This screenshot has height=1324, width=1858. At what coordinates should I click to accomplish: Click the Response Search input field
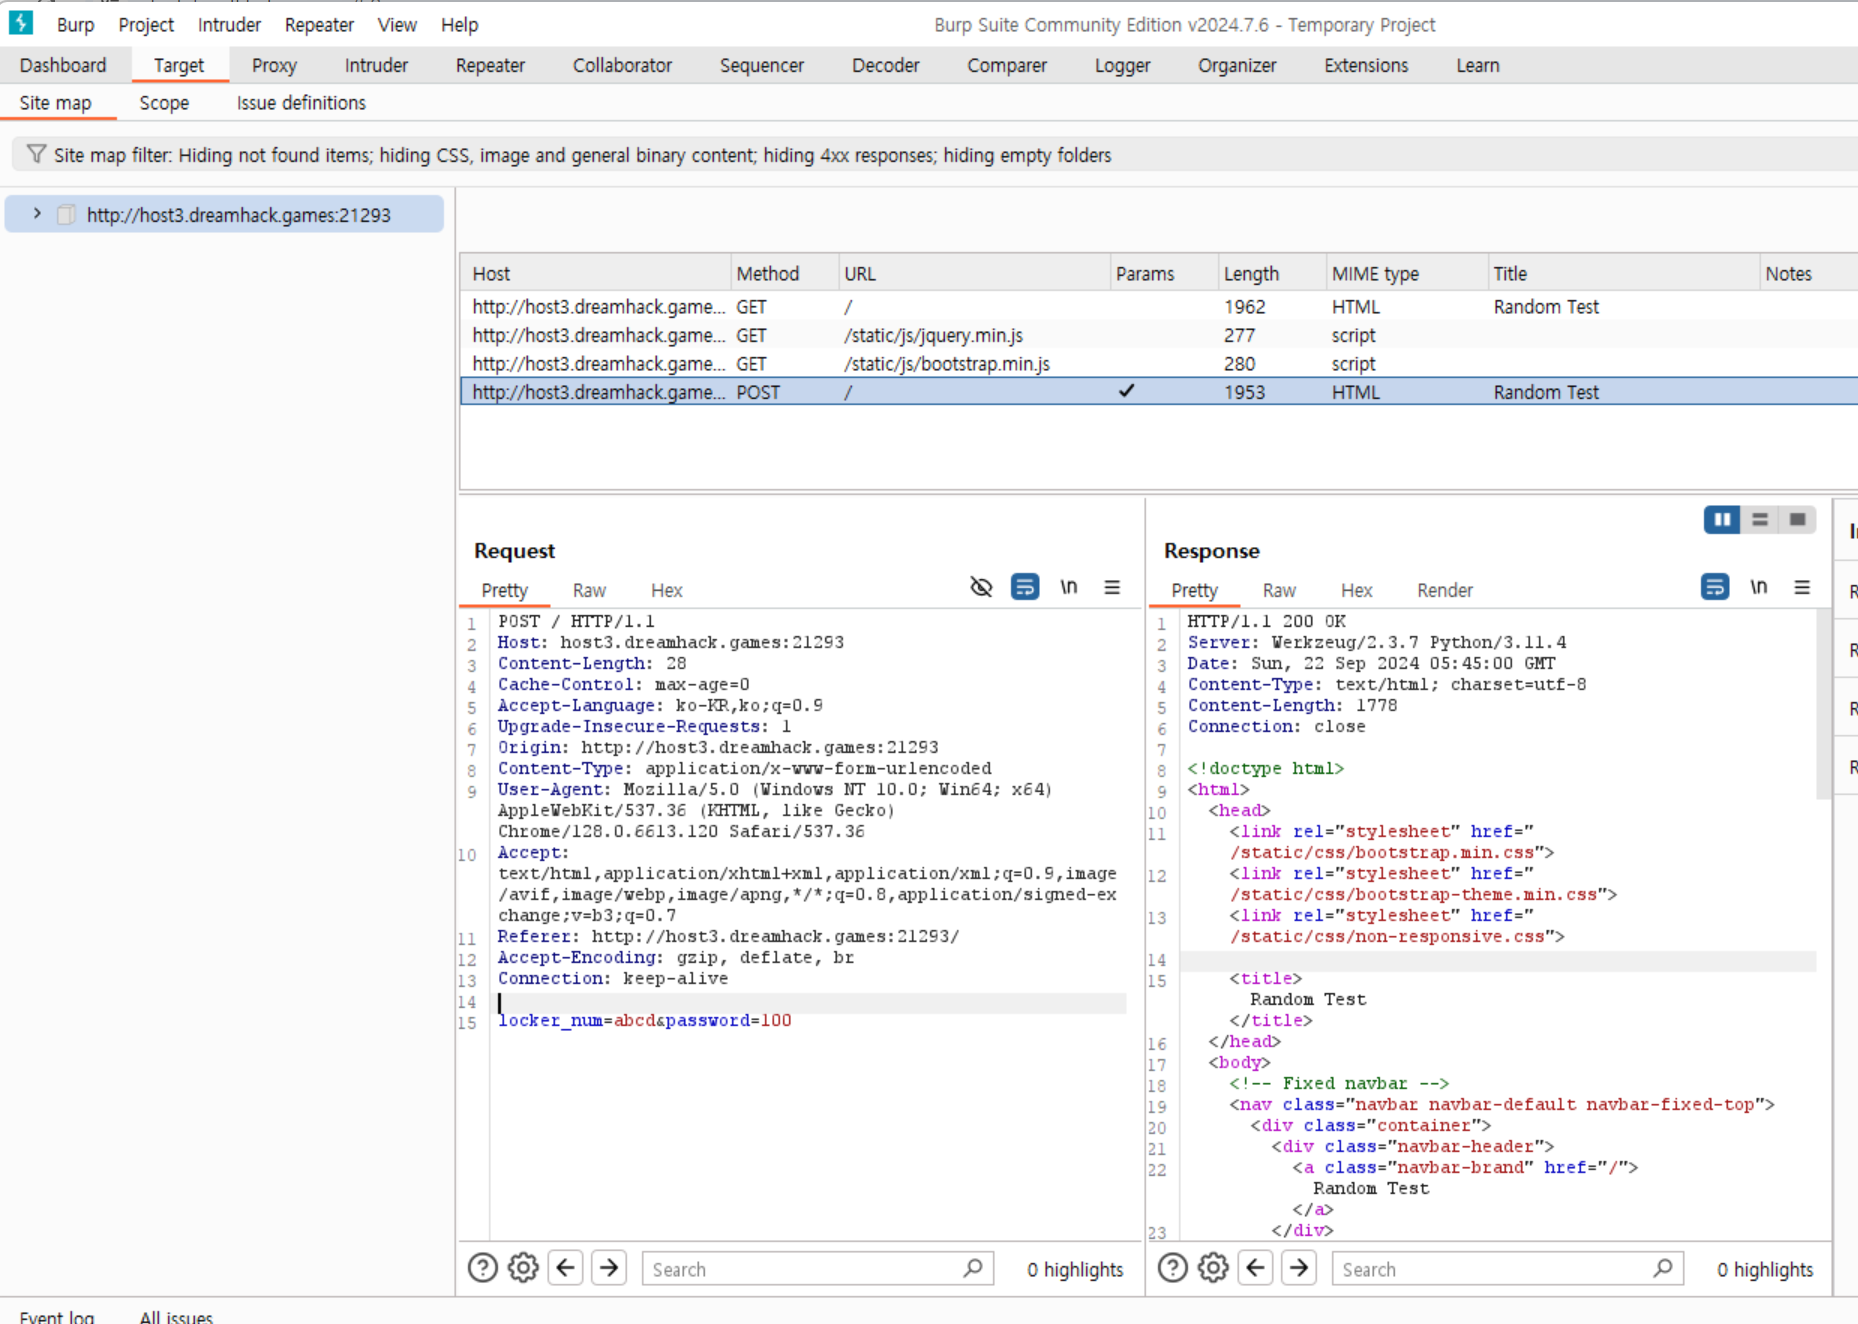coord(1507,1268)
